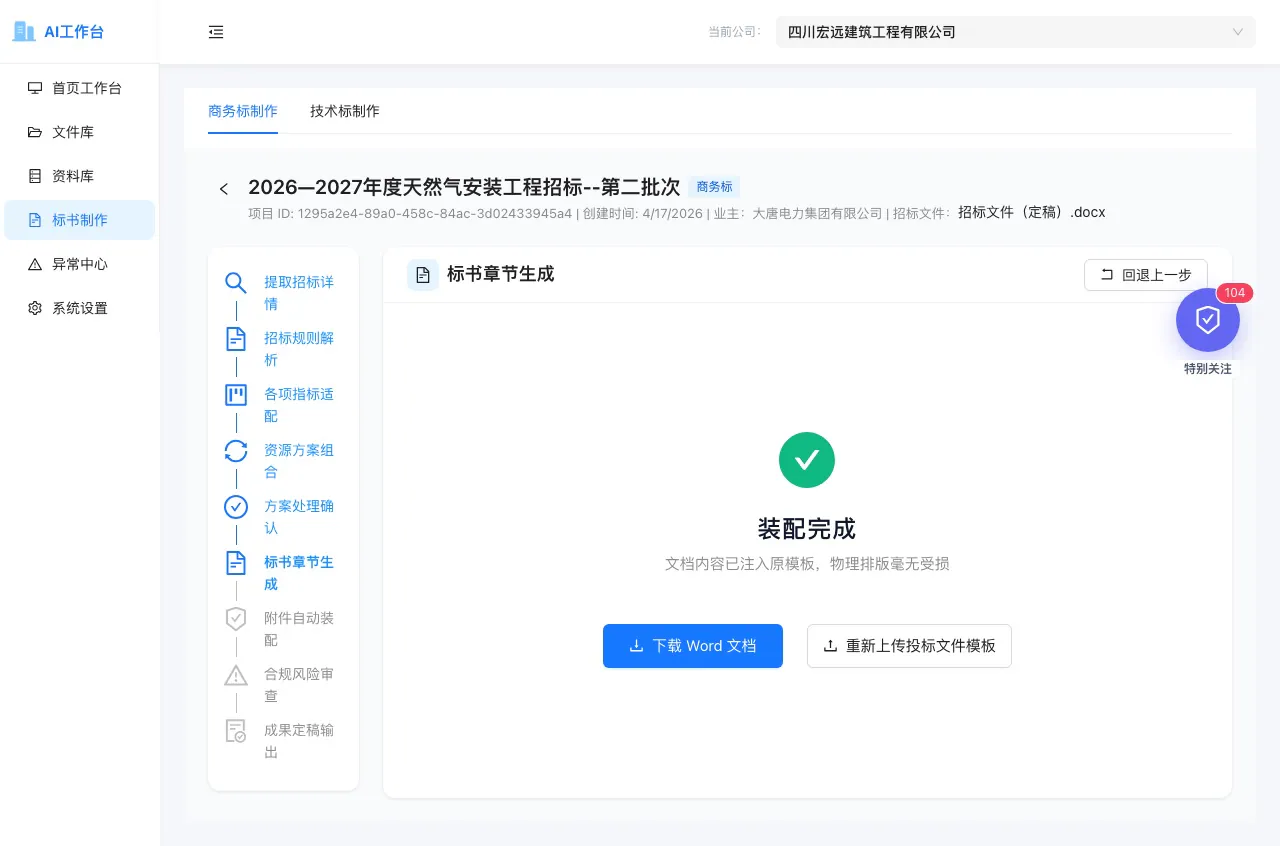Open 首页工作台 in the sidebar

click(x=80, y=88)
